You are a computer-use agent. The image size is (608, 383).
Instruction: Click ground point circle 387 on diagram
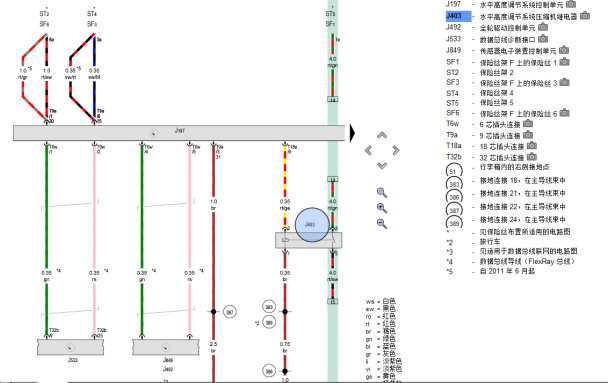(230, 312)
